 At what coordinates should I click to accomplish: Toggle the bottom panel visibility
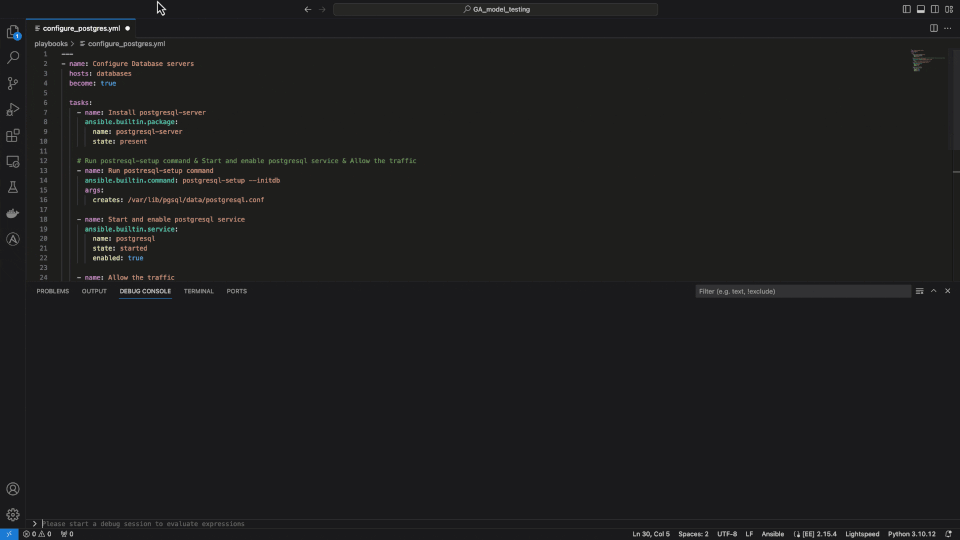921,9
